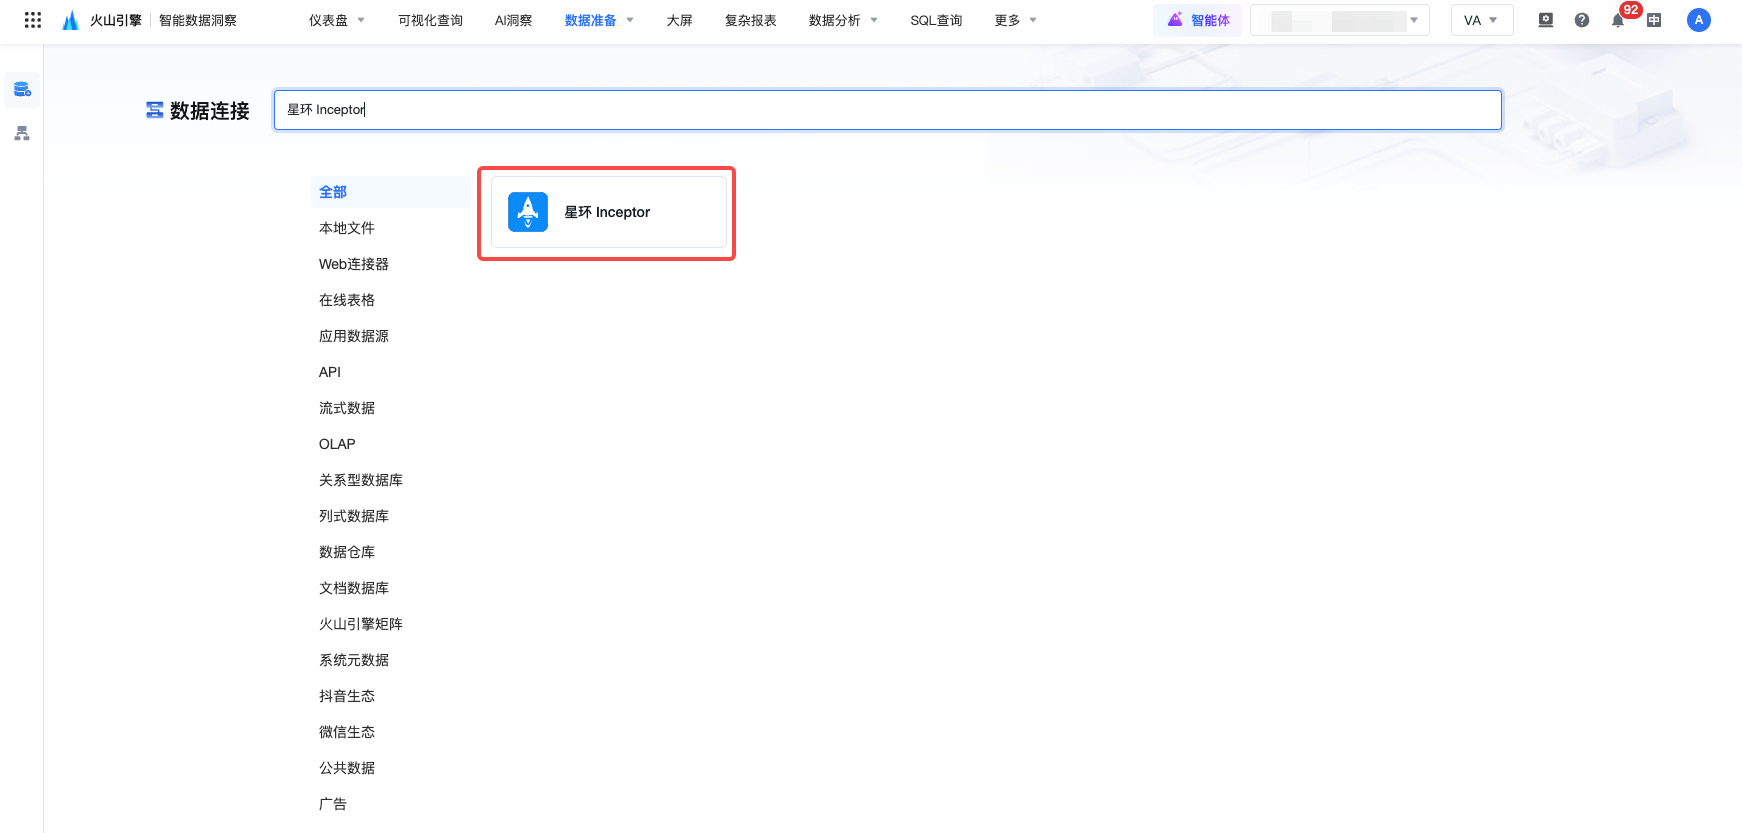
Task: Select the 在线表格 category
Action: 347,300
